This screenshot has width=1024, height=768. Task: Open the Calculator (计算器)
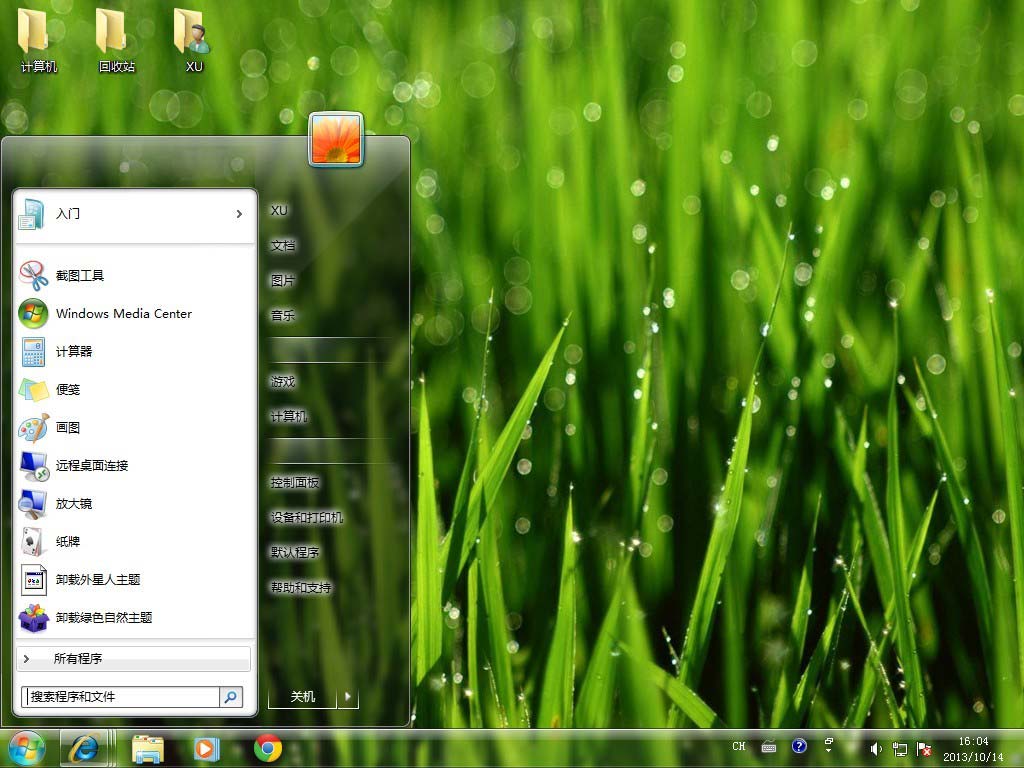73,352
